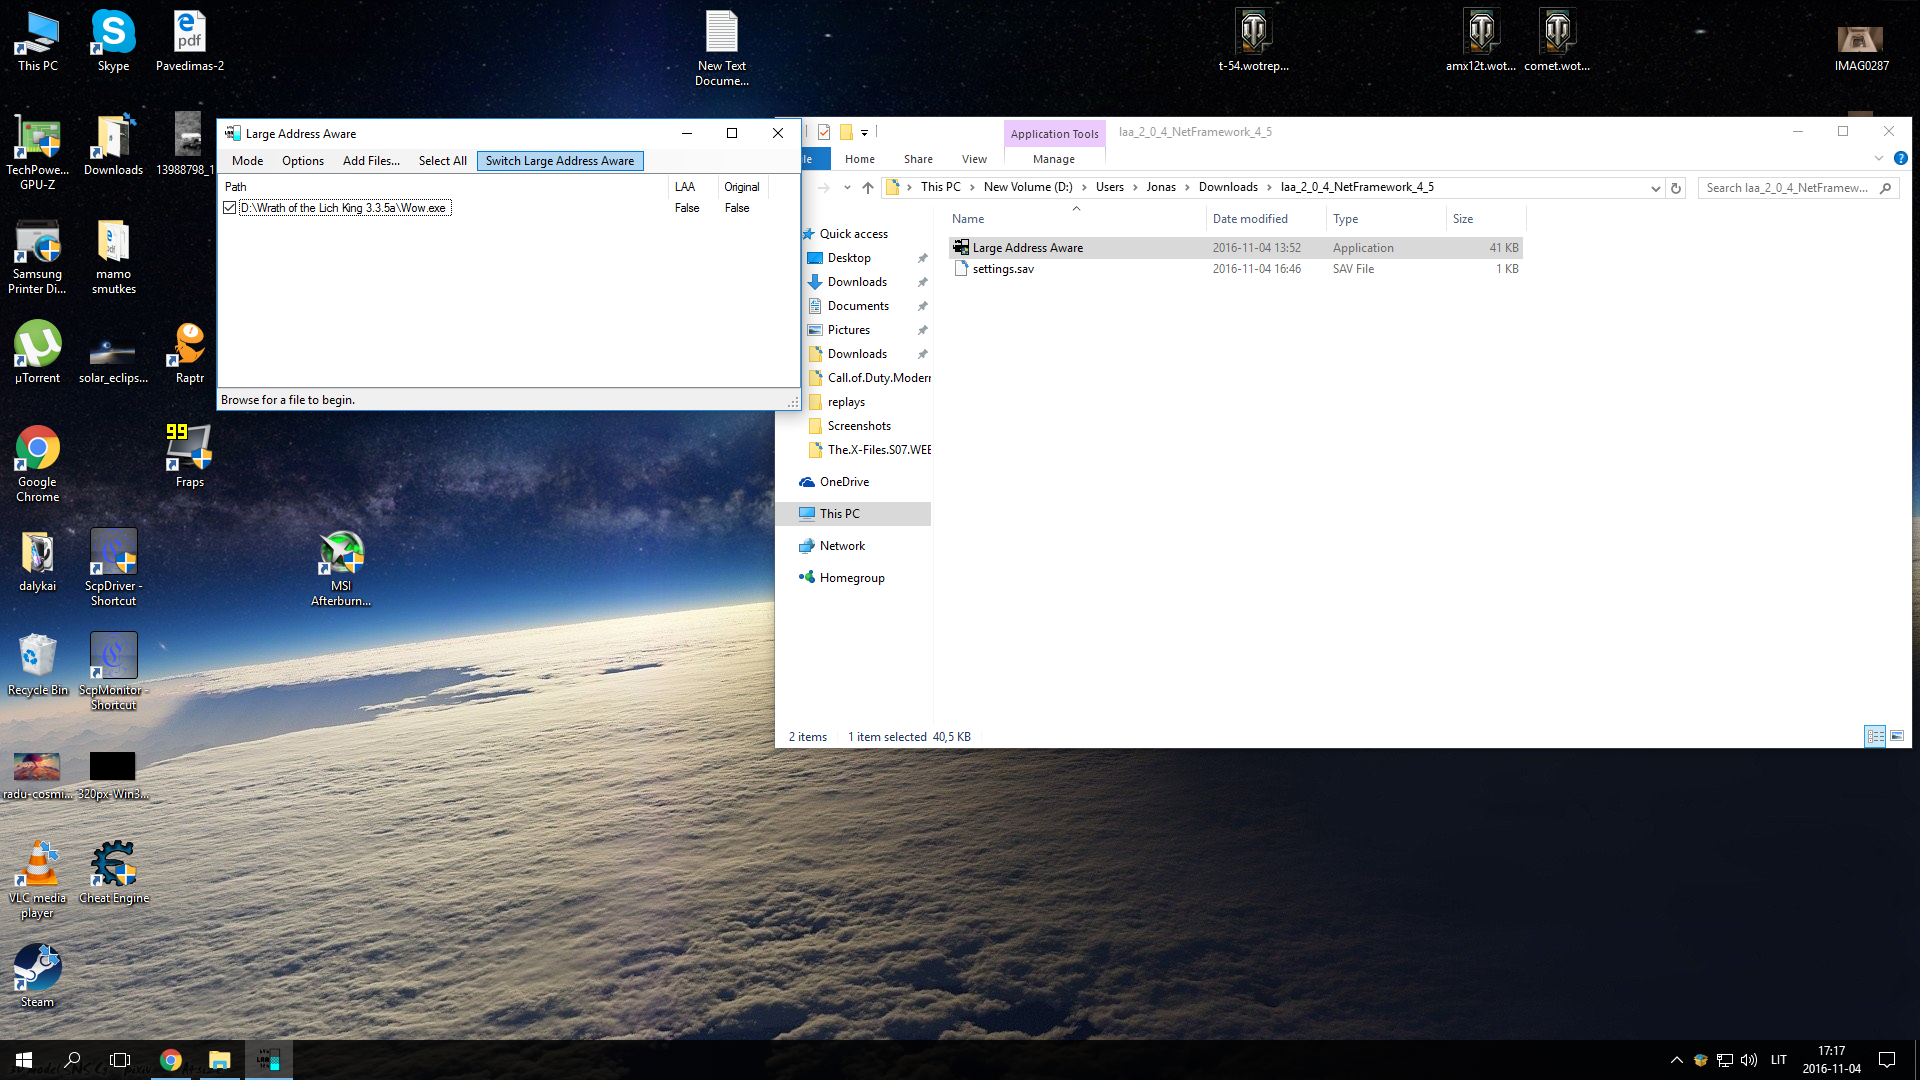Open File Explorer taskbar icon
Screen dimensions: 1920x1080
pyautogui.click(x=219, y=1060)
